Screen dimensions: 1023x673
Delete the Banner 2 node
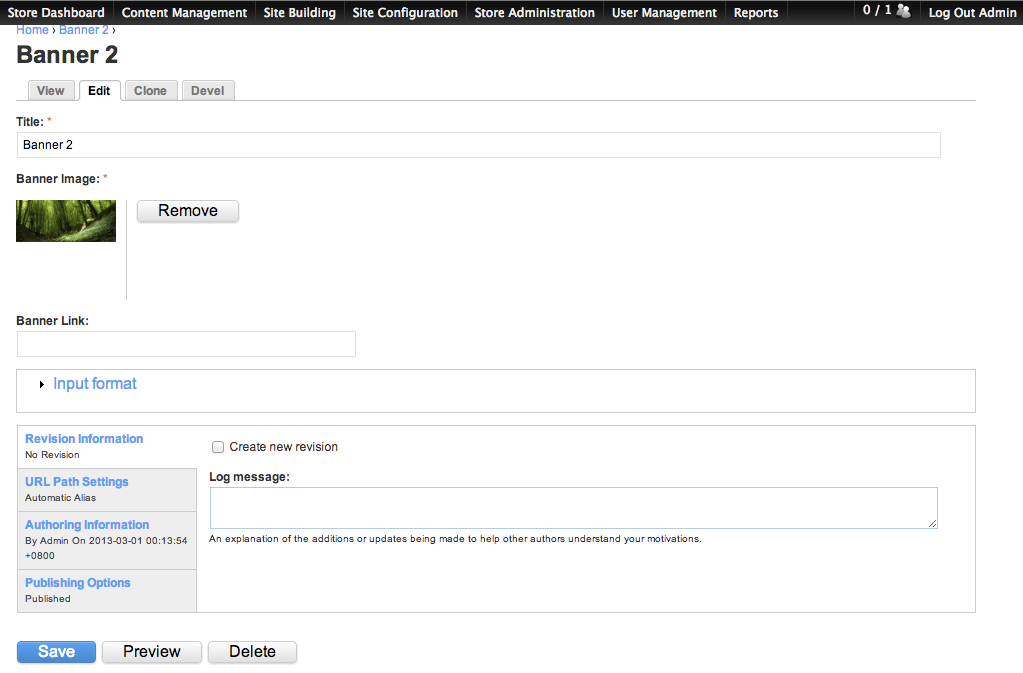point(252,651)
